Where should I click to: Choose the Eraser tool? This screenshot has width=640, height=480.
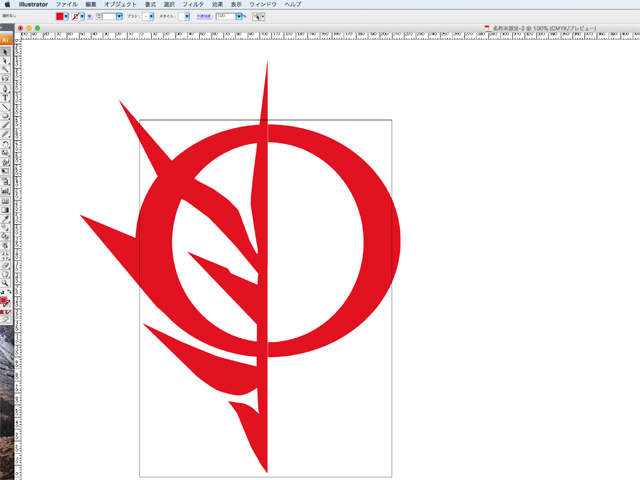click(5, 265)
